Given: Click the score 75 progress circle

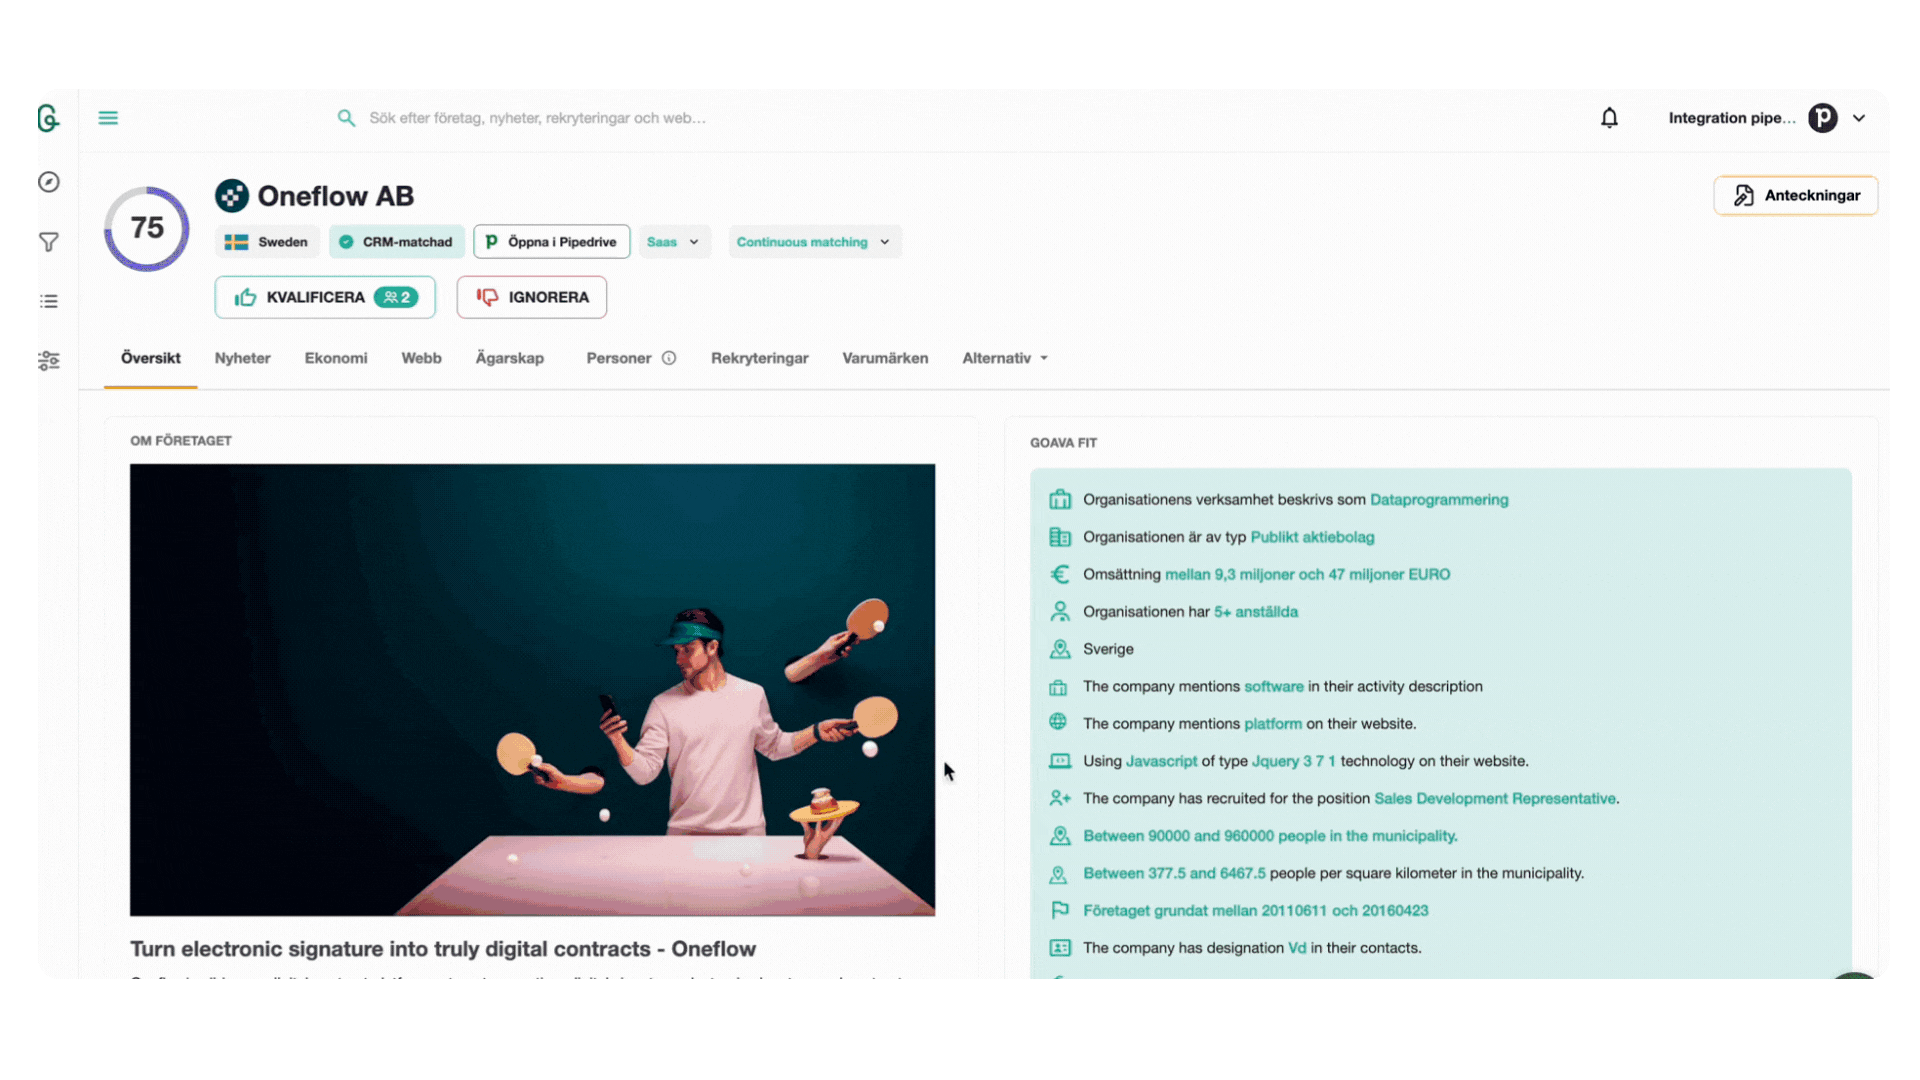Looking at the screenshot, I should point(147,228).
